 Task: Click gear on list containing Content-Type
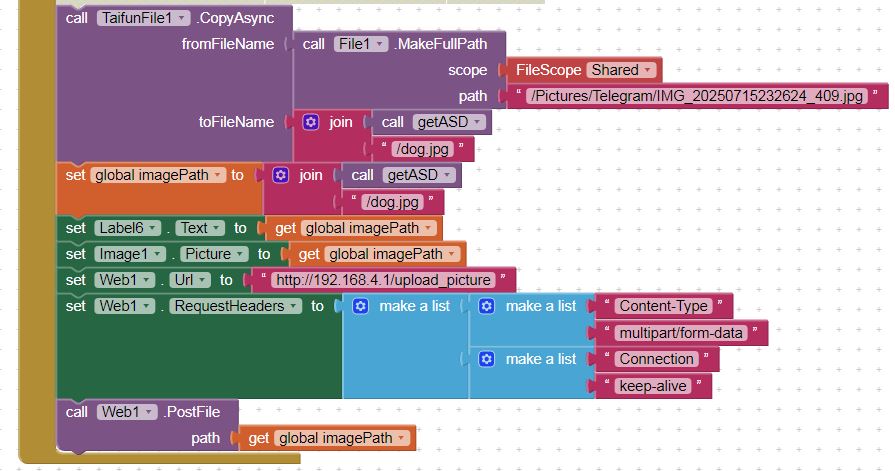tap(487, 306)
